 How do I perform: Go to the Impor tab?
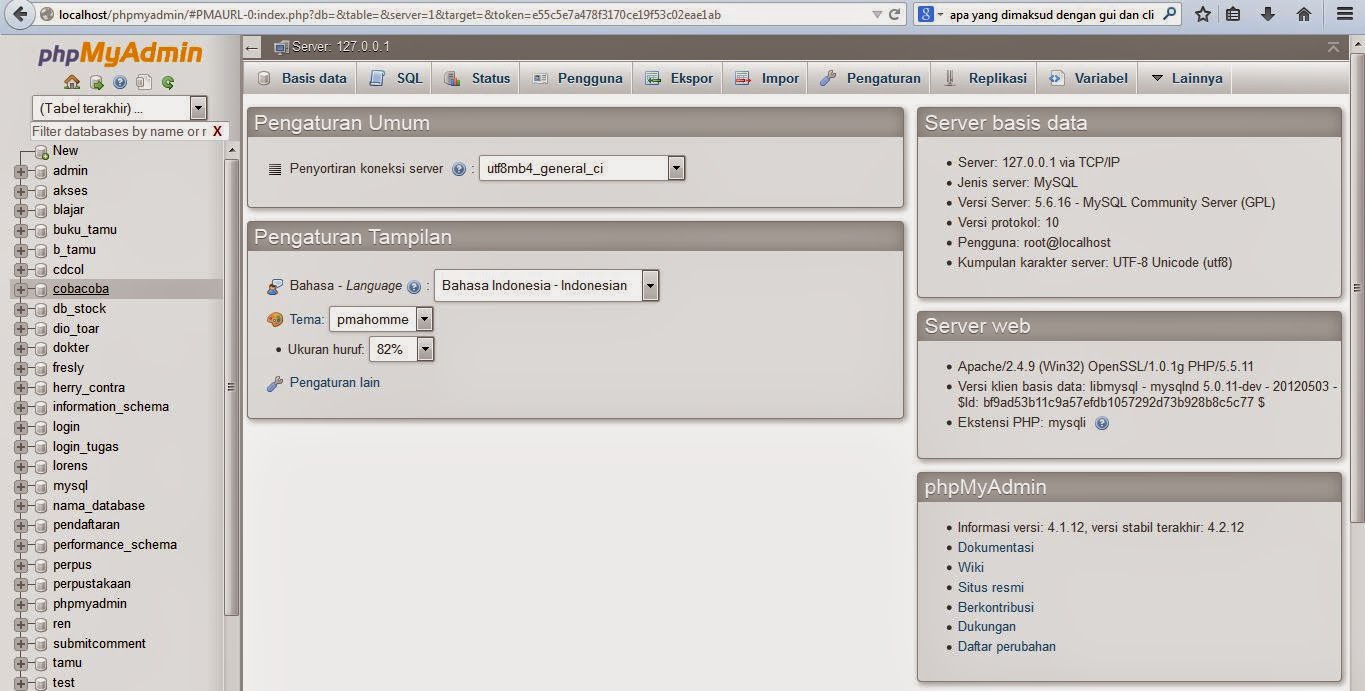(x=767, y=78)
